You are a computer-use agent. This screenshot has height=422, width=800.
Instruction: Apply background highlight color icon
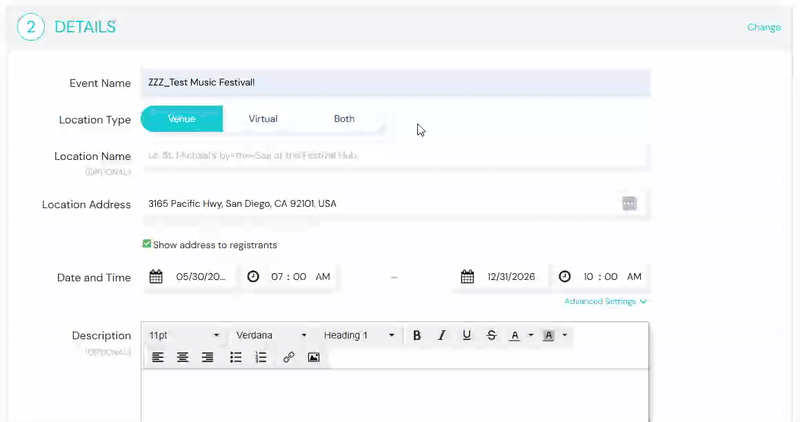pyautogui.click(x=548, y=335)
